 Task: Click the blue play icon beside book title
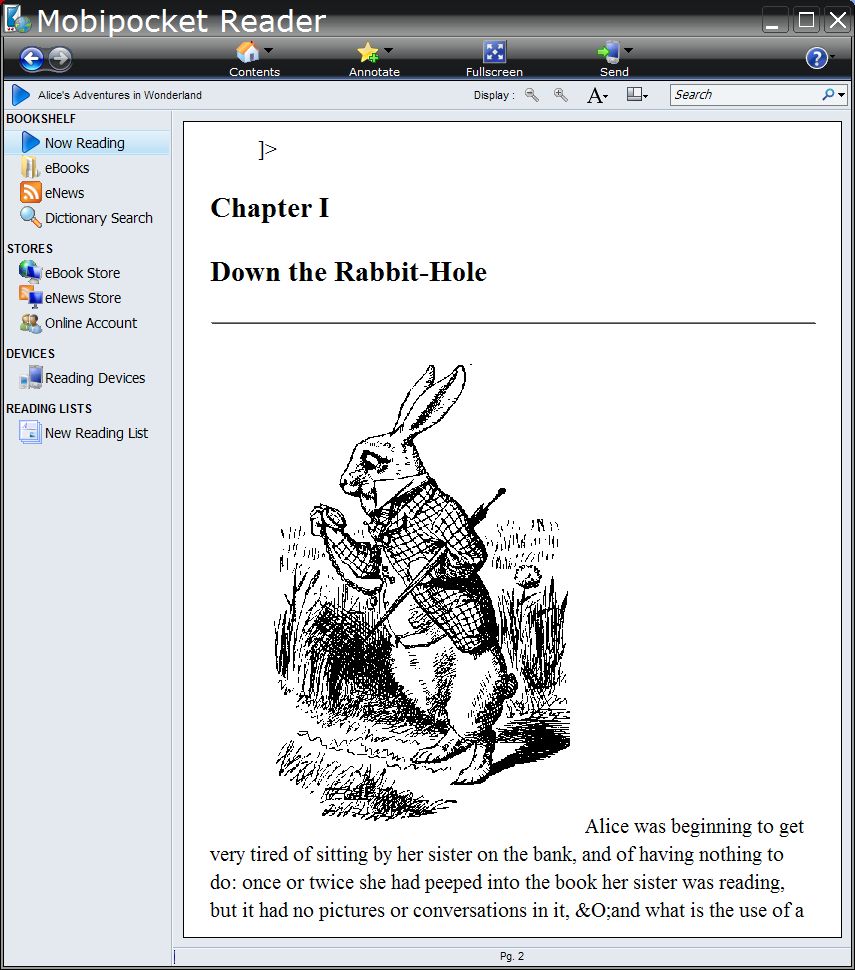20,95
